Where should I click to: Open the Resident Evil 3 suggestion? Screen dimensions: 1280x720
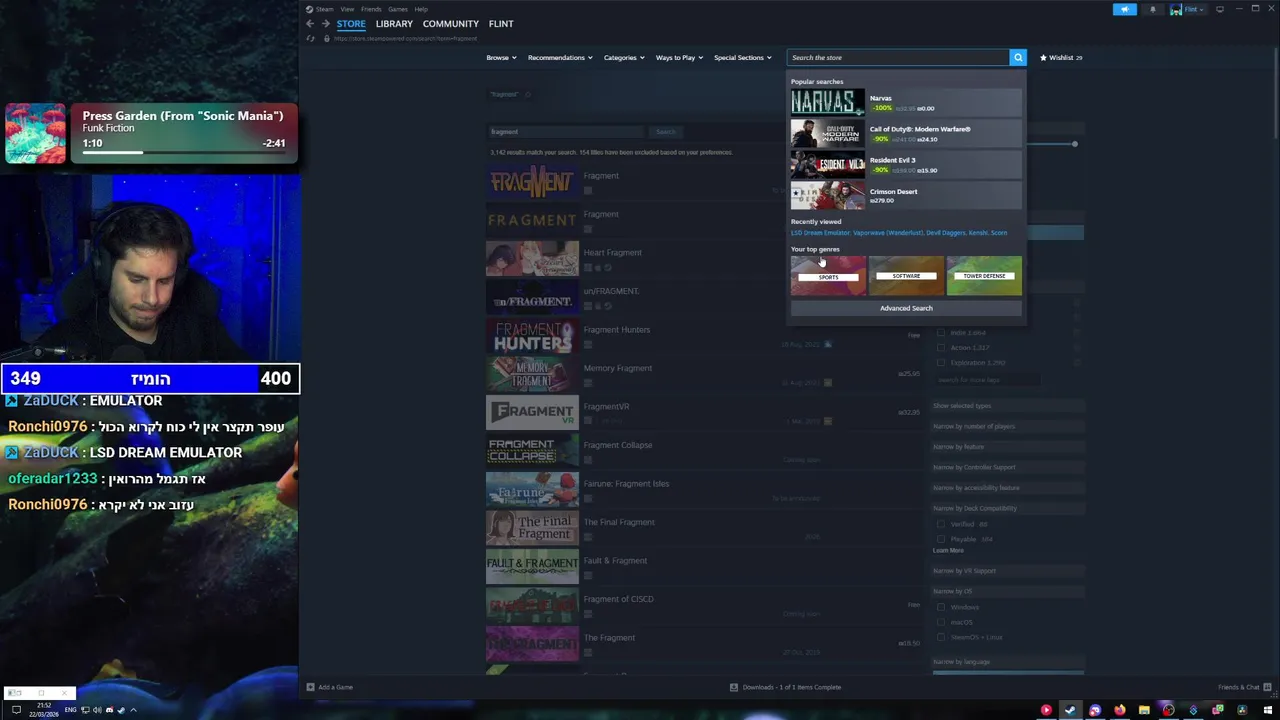[x=906, y=164]
